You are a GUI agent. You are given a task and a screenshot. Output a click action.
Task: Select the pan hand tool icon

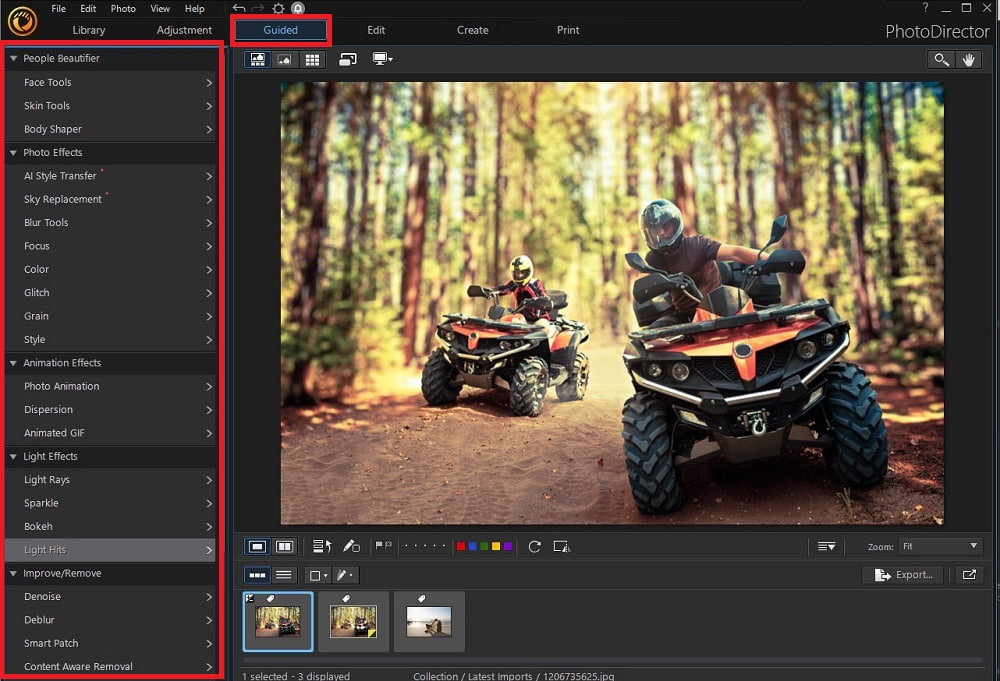[x=968, y=59]
